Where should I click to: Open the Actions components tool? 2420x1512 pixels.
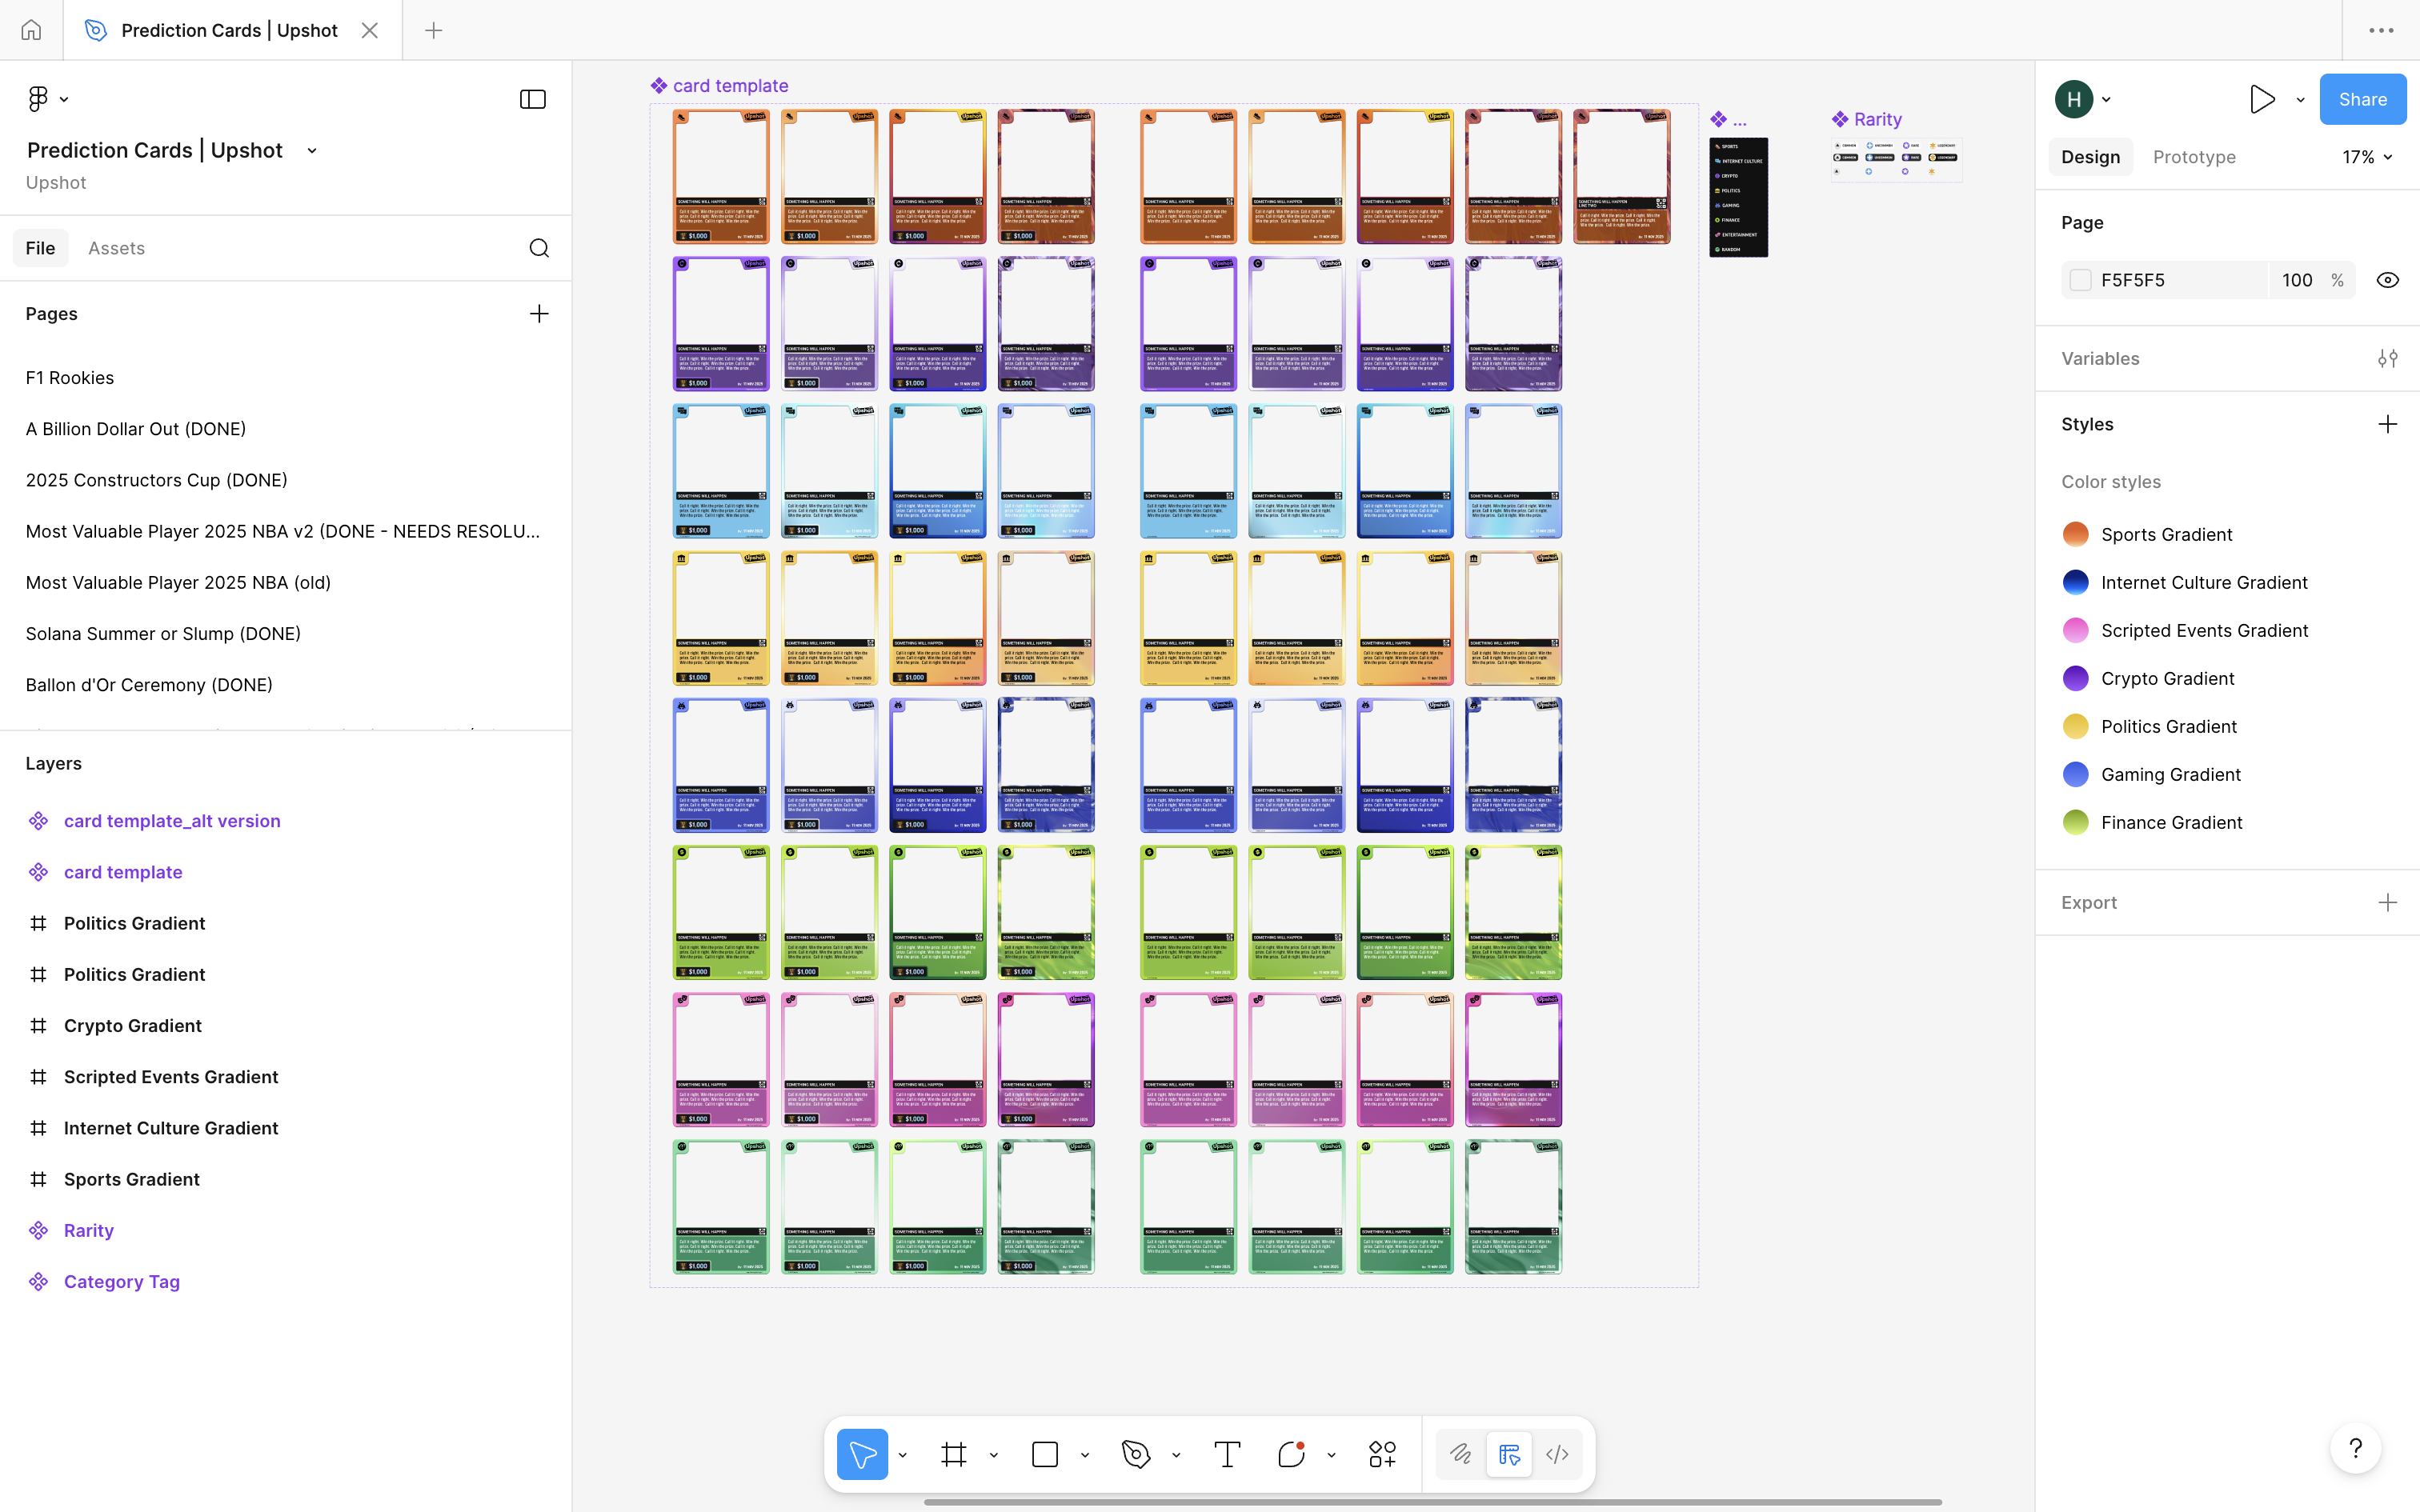pyautogui.click(x=1382, y=1454)
